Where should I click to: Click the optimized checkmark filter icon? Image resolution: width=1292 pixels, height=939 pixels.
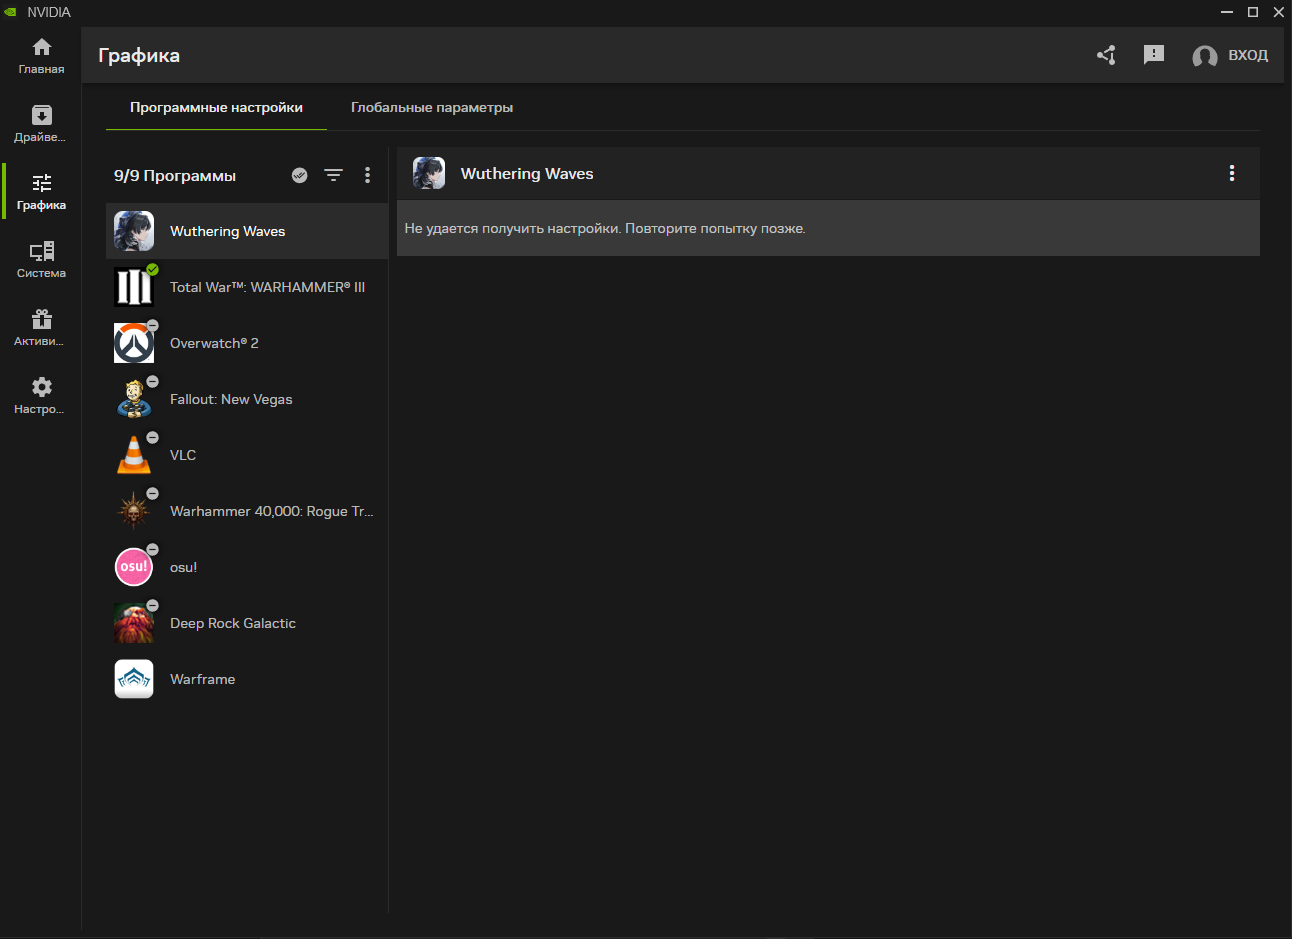coord(299,175)
